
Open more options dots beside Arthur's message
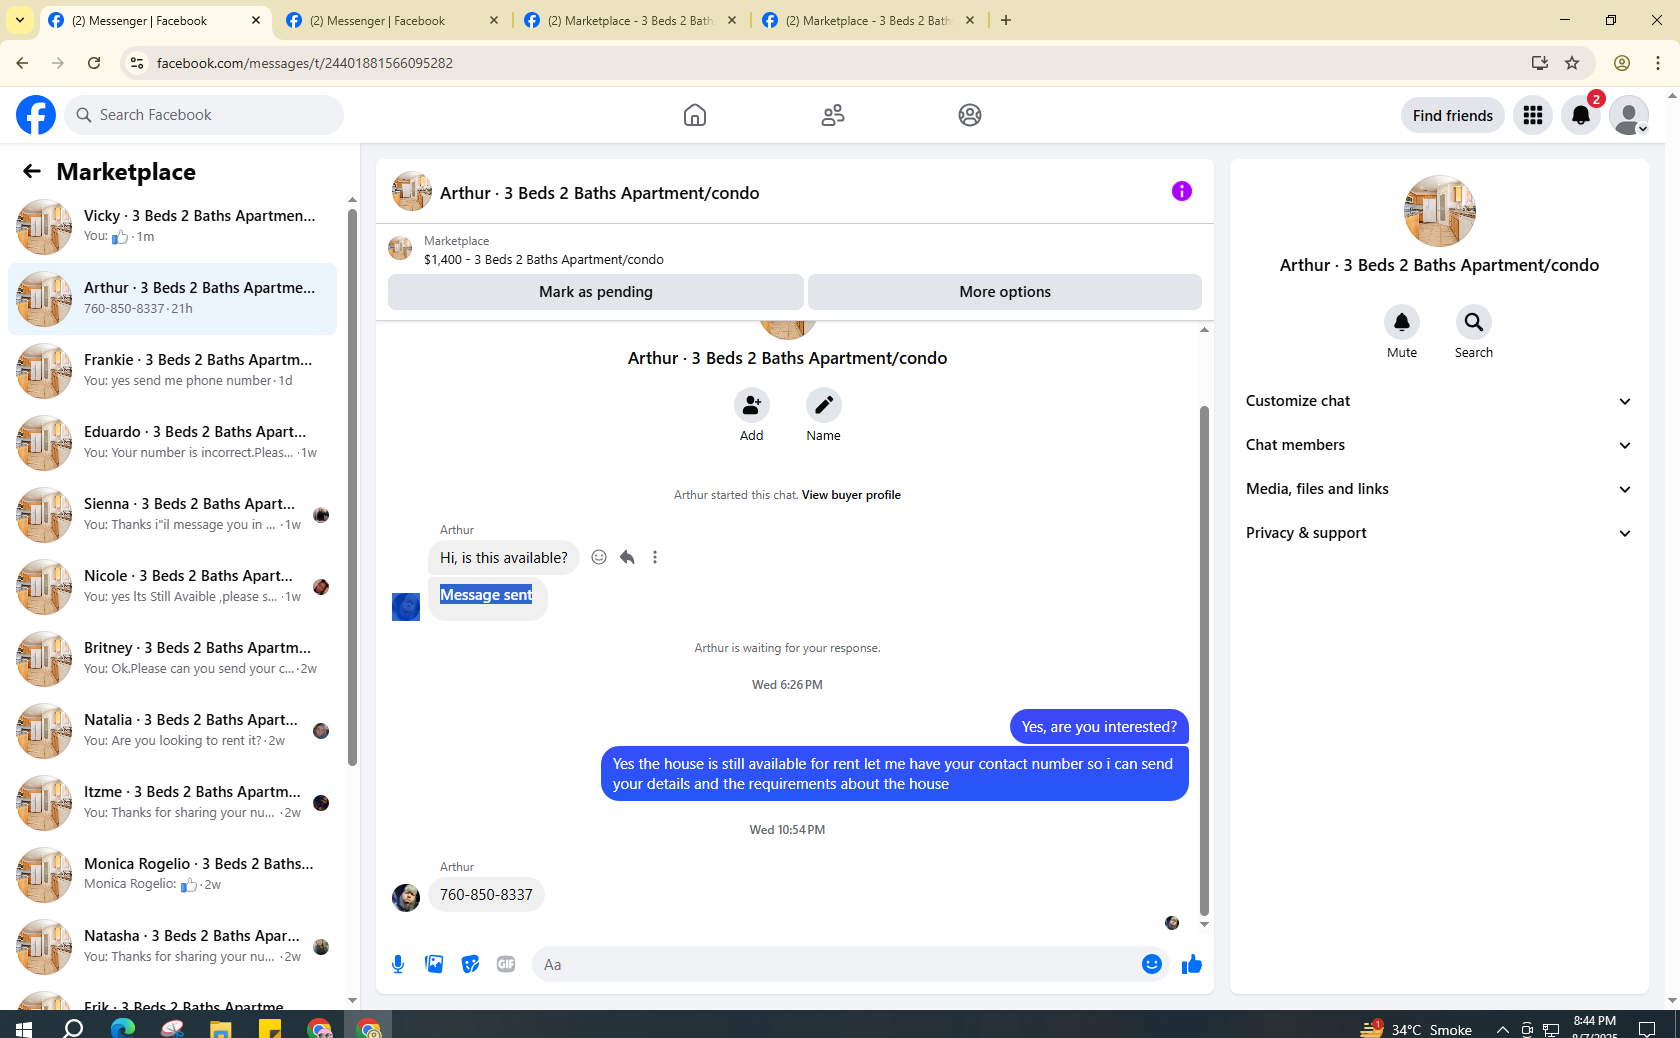tap(655, 557)
